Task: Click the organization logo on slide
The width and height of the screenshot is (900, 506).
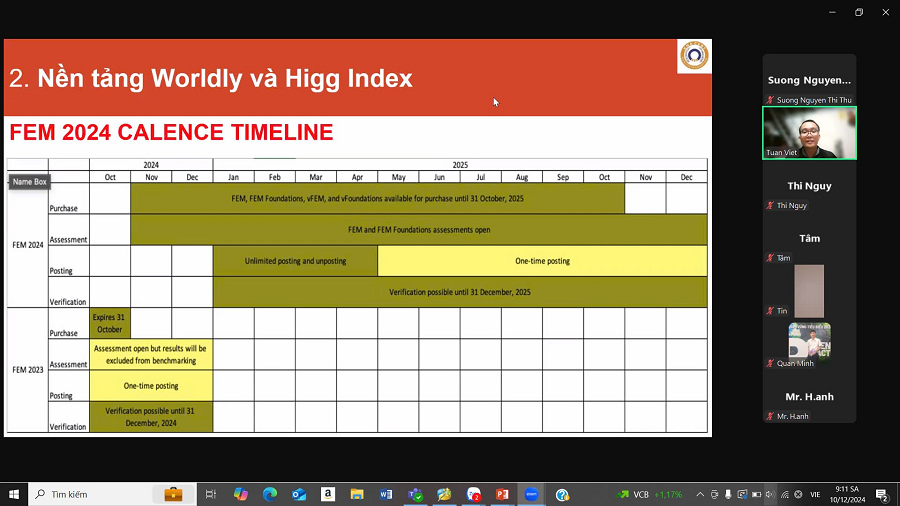Action: [x=694, y=56]
